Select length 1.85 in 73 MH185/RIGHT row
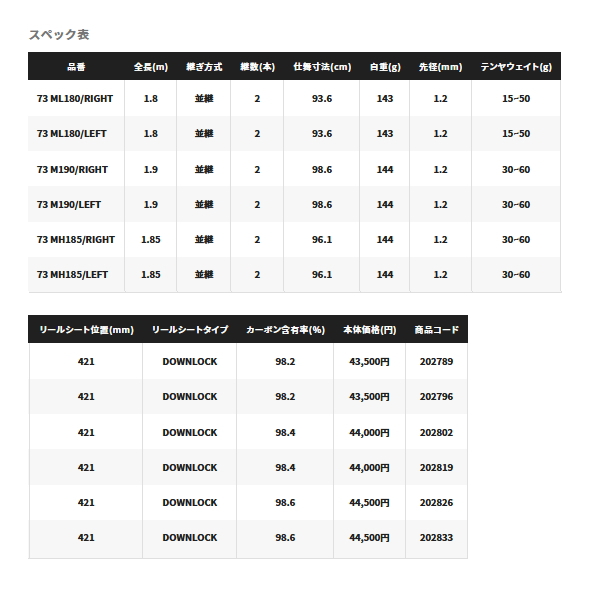 [x=151, y=240]
